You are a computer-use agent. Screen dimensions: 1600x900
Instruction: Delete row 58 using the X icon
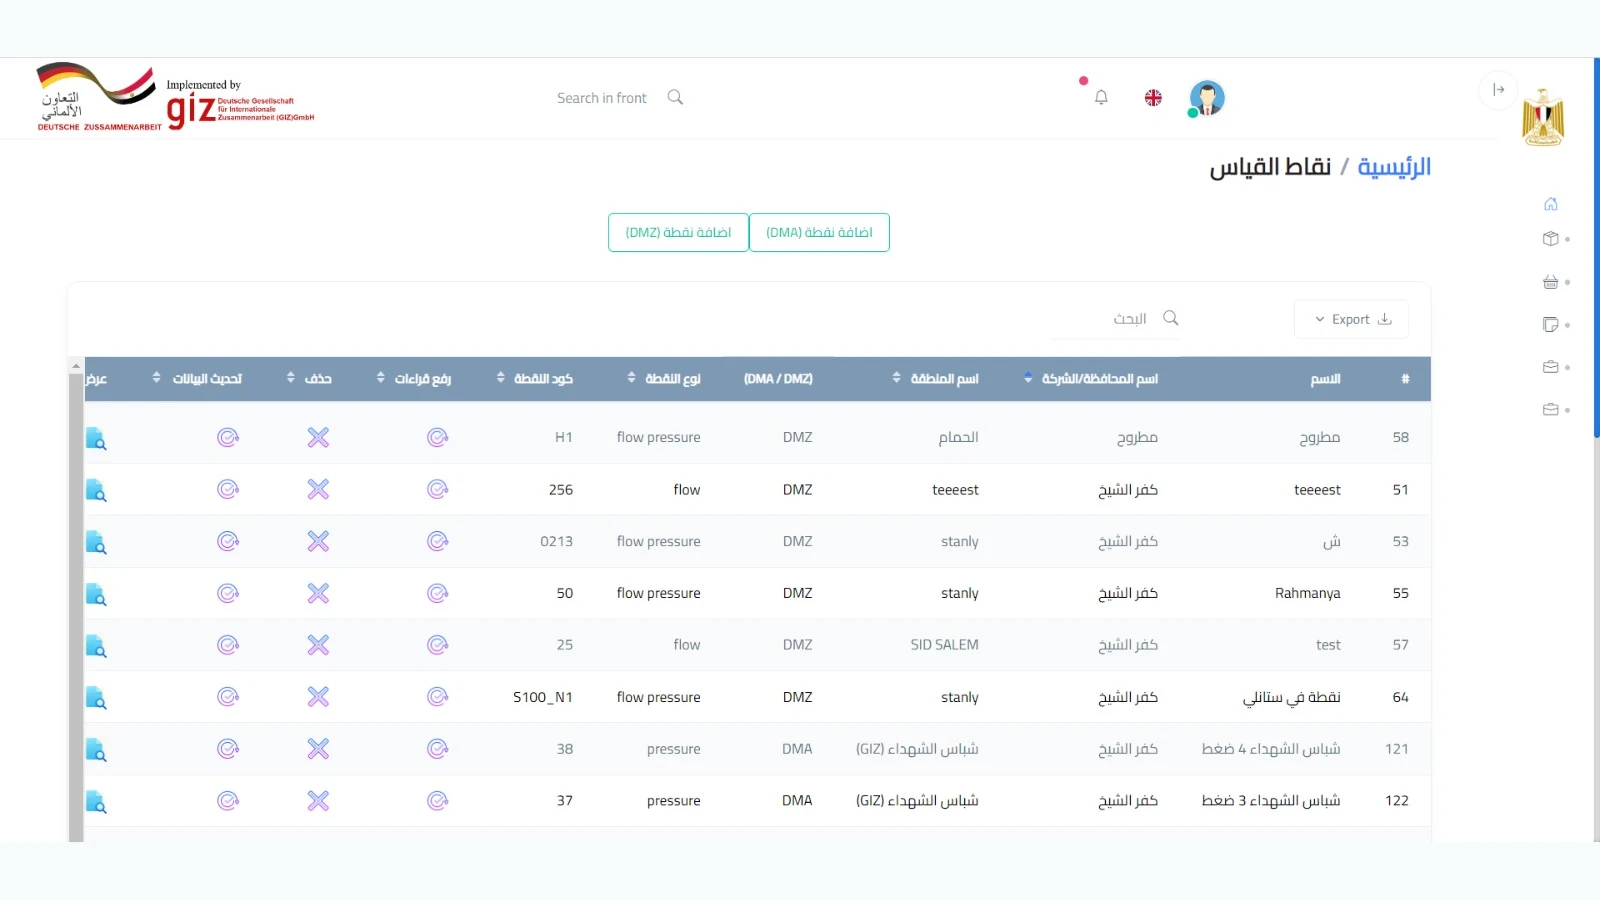[x=318, y=437]
